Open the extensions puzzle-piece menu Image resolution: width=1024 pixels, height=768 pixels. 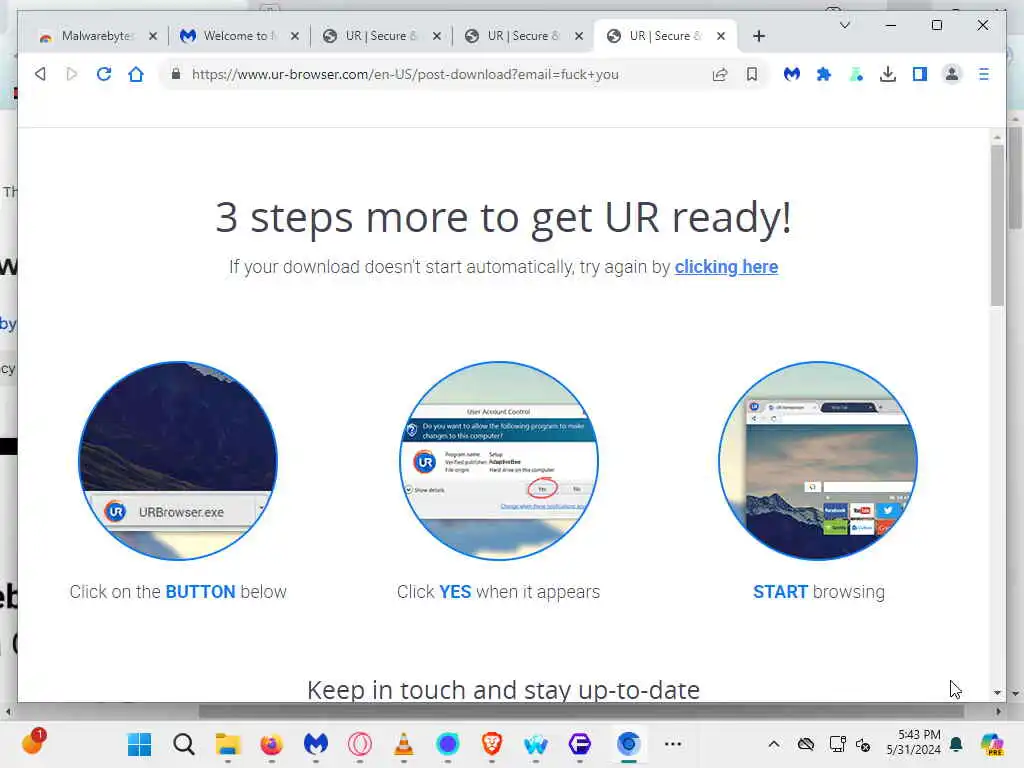click(824, 74)
